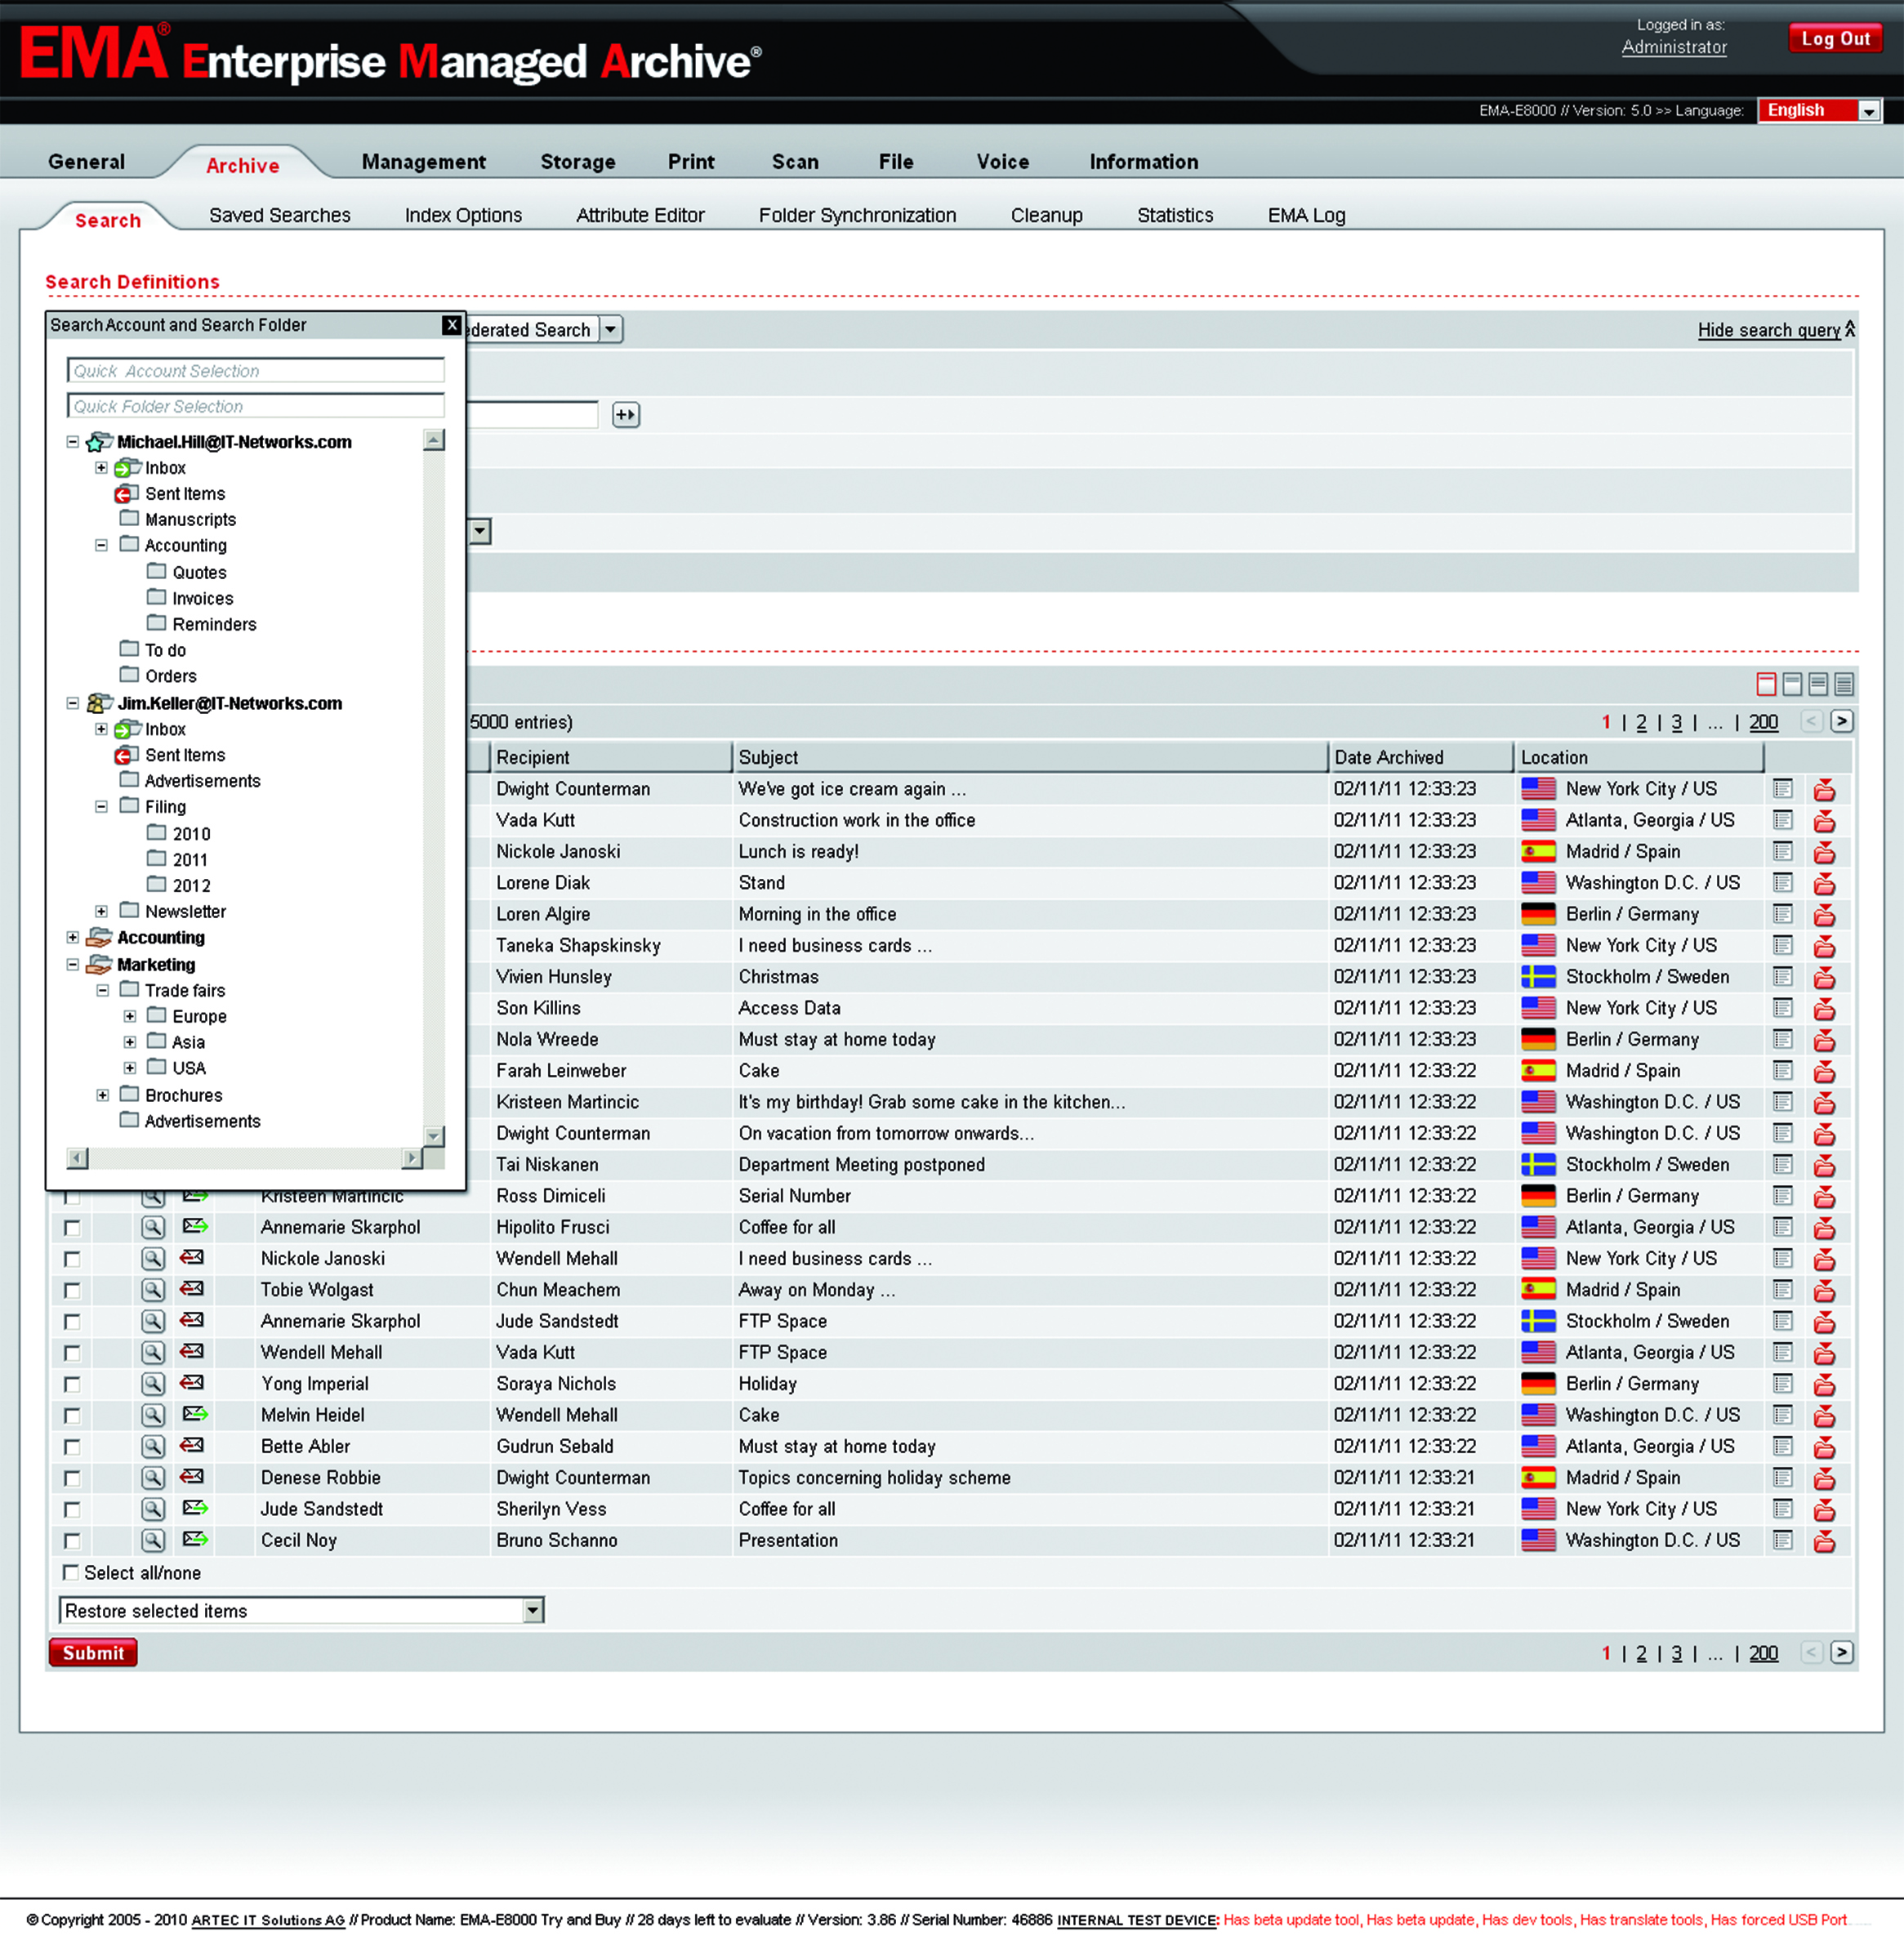
Task: Click restore icon for Madrid / Spain row
Action: pos(1824,853)
